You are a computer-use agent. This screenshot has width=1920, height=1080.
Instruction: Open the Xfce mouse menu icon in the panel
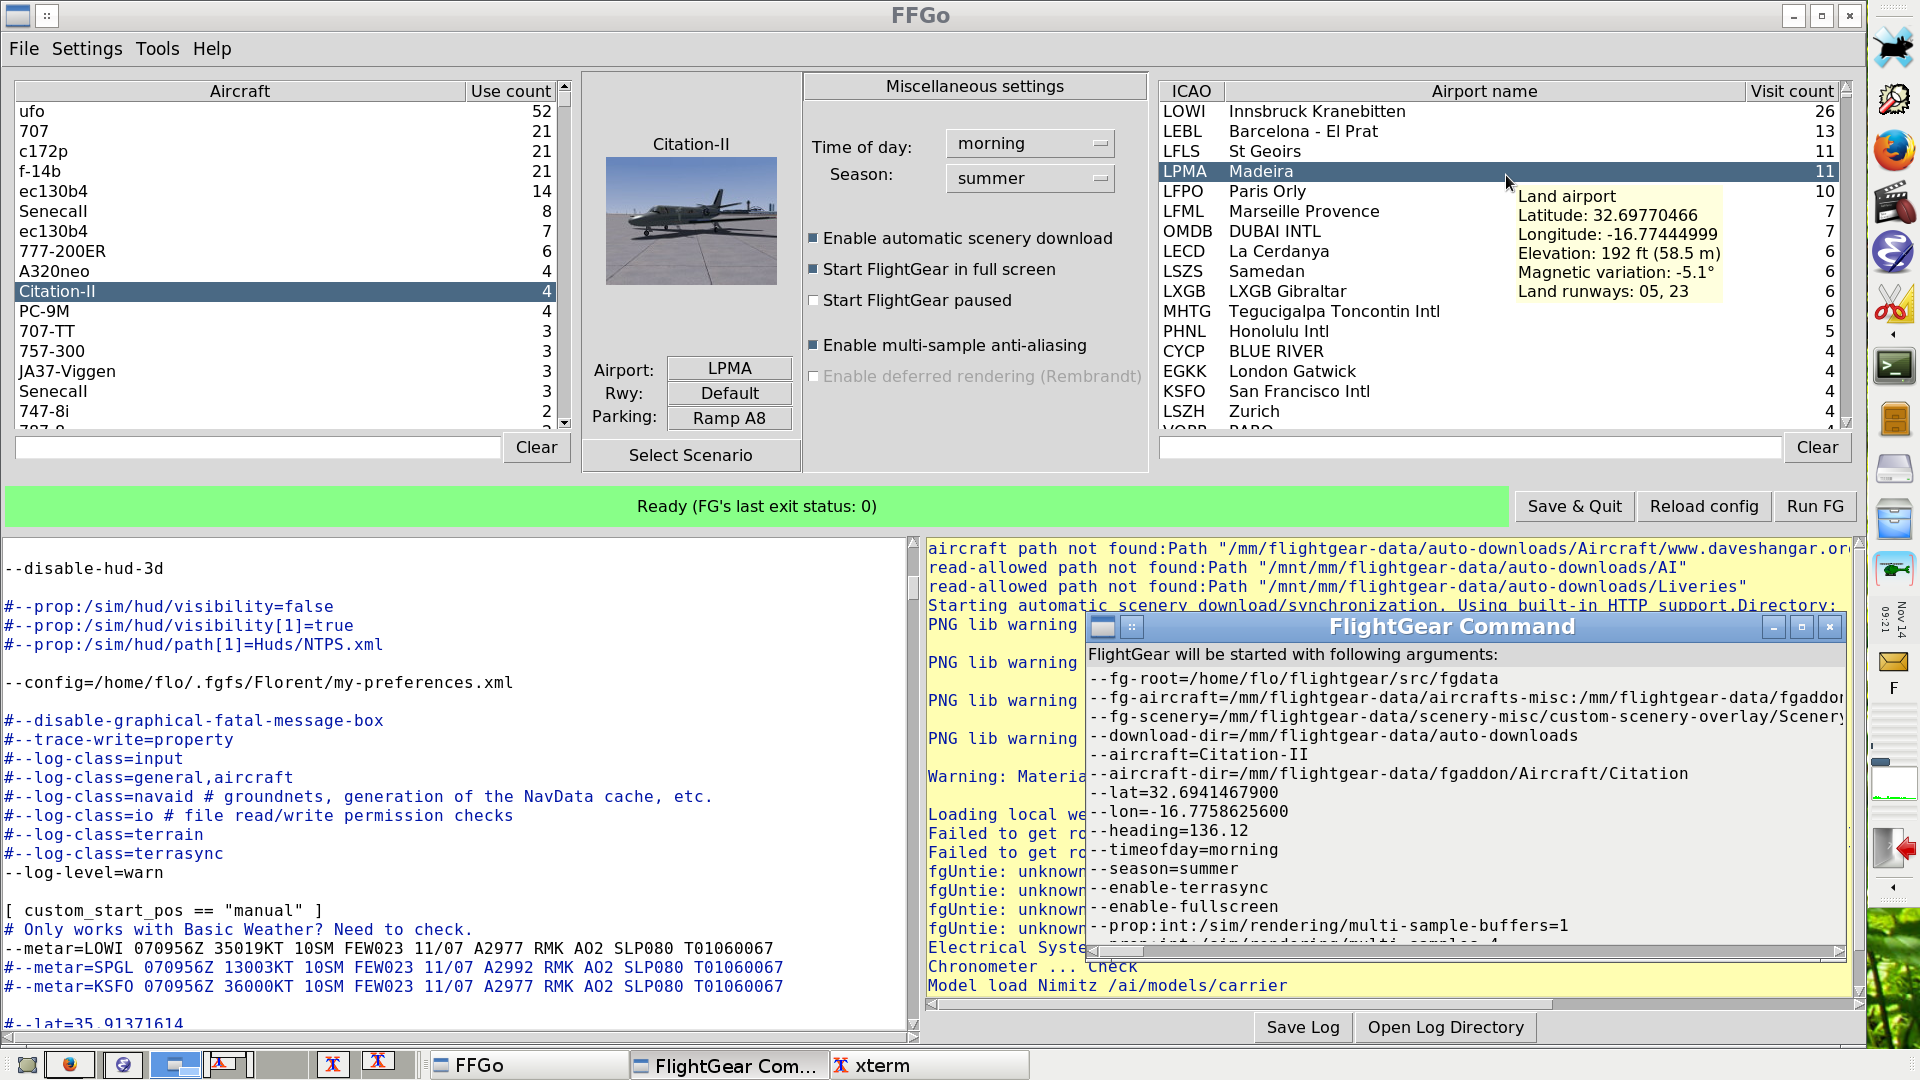(x=1893, y=48)
